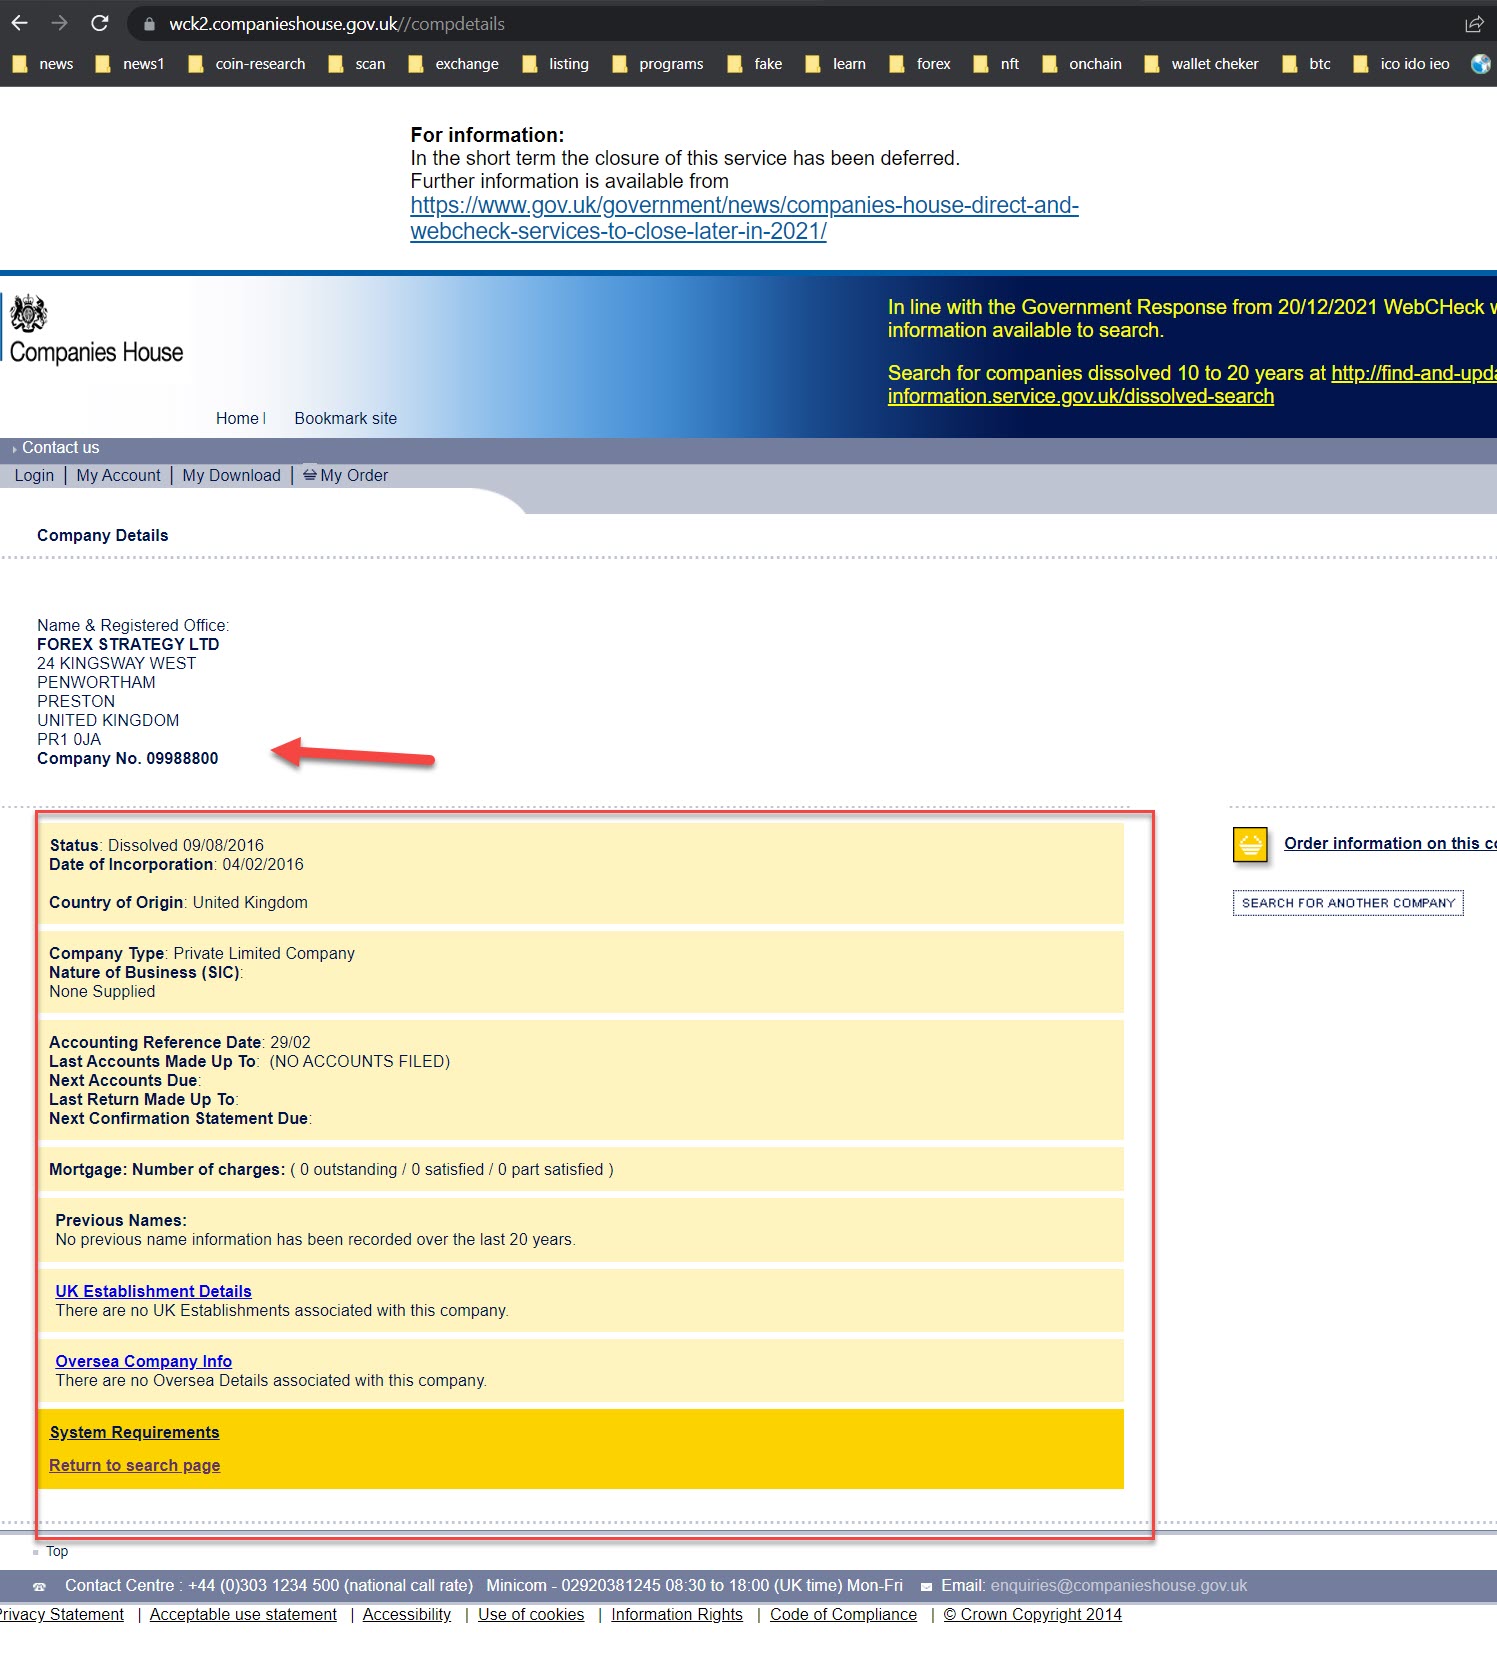Click the Mortgage number of charges line
The image size is (1497, 1661).
click(x=331, y=1169)
